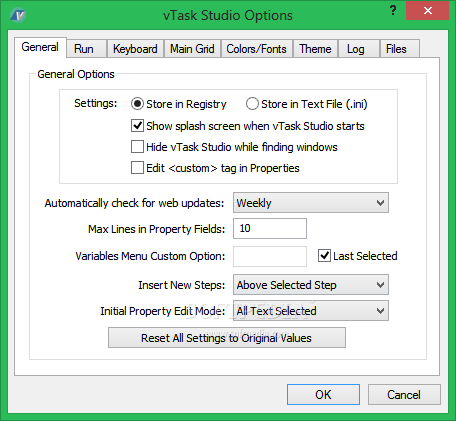The image size is (456, 421).
Task: Click the General Options group label
Action: click(x=76, y=74)
